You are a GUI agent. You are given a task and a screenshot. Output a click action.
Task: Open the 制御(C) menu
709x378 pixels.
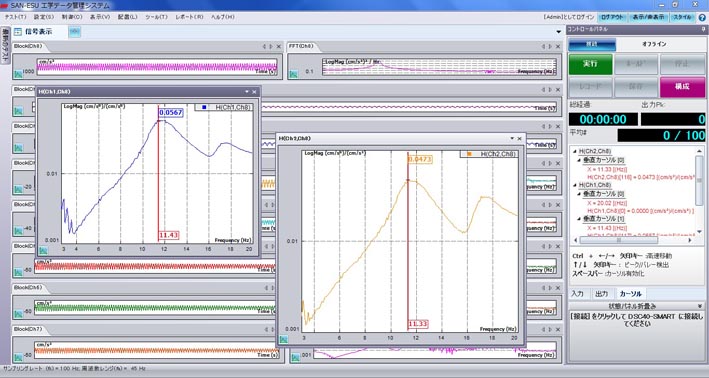(x=72, y=17)
